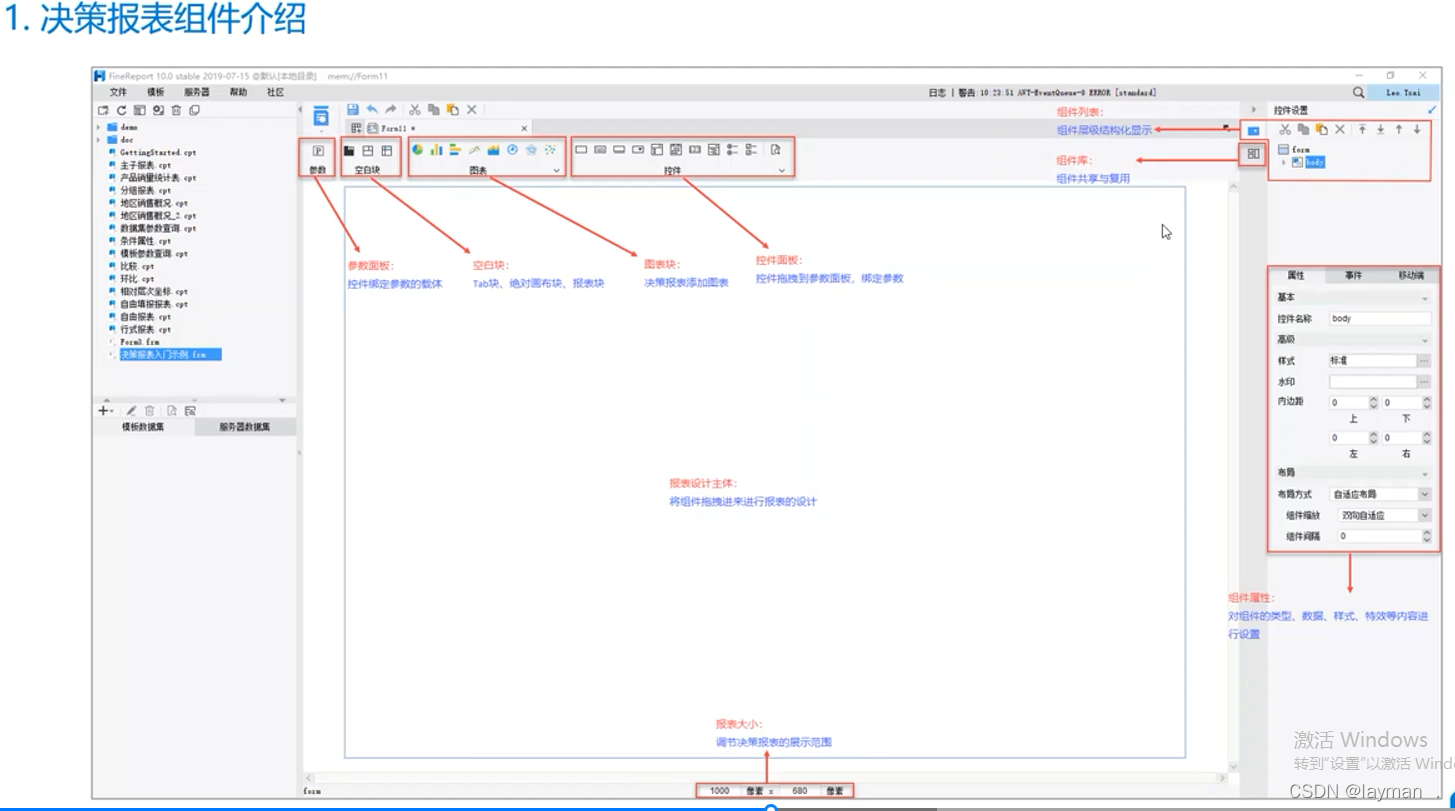
Task: Switch to 模板数据集 tab
Action: (143, 427)
